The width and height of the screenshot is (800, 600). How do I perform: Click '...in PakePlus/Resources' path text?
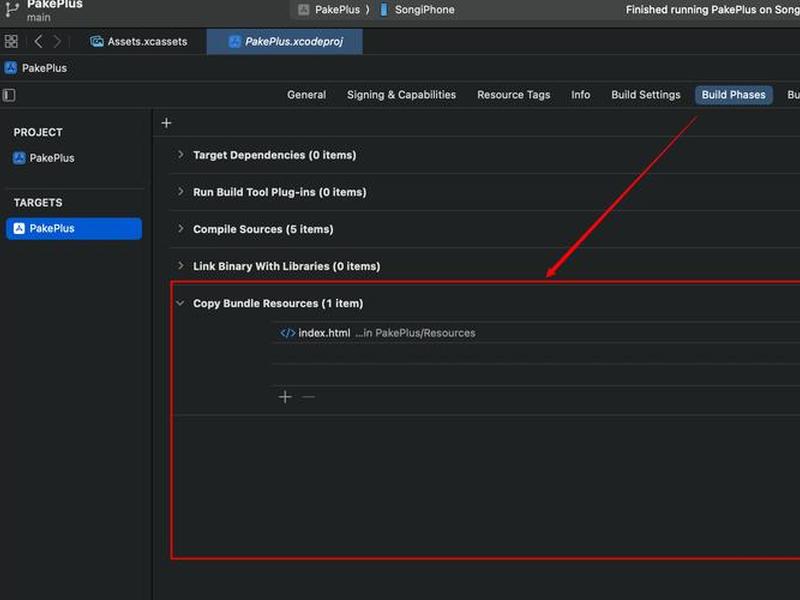[x=415, y=333]
